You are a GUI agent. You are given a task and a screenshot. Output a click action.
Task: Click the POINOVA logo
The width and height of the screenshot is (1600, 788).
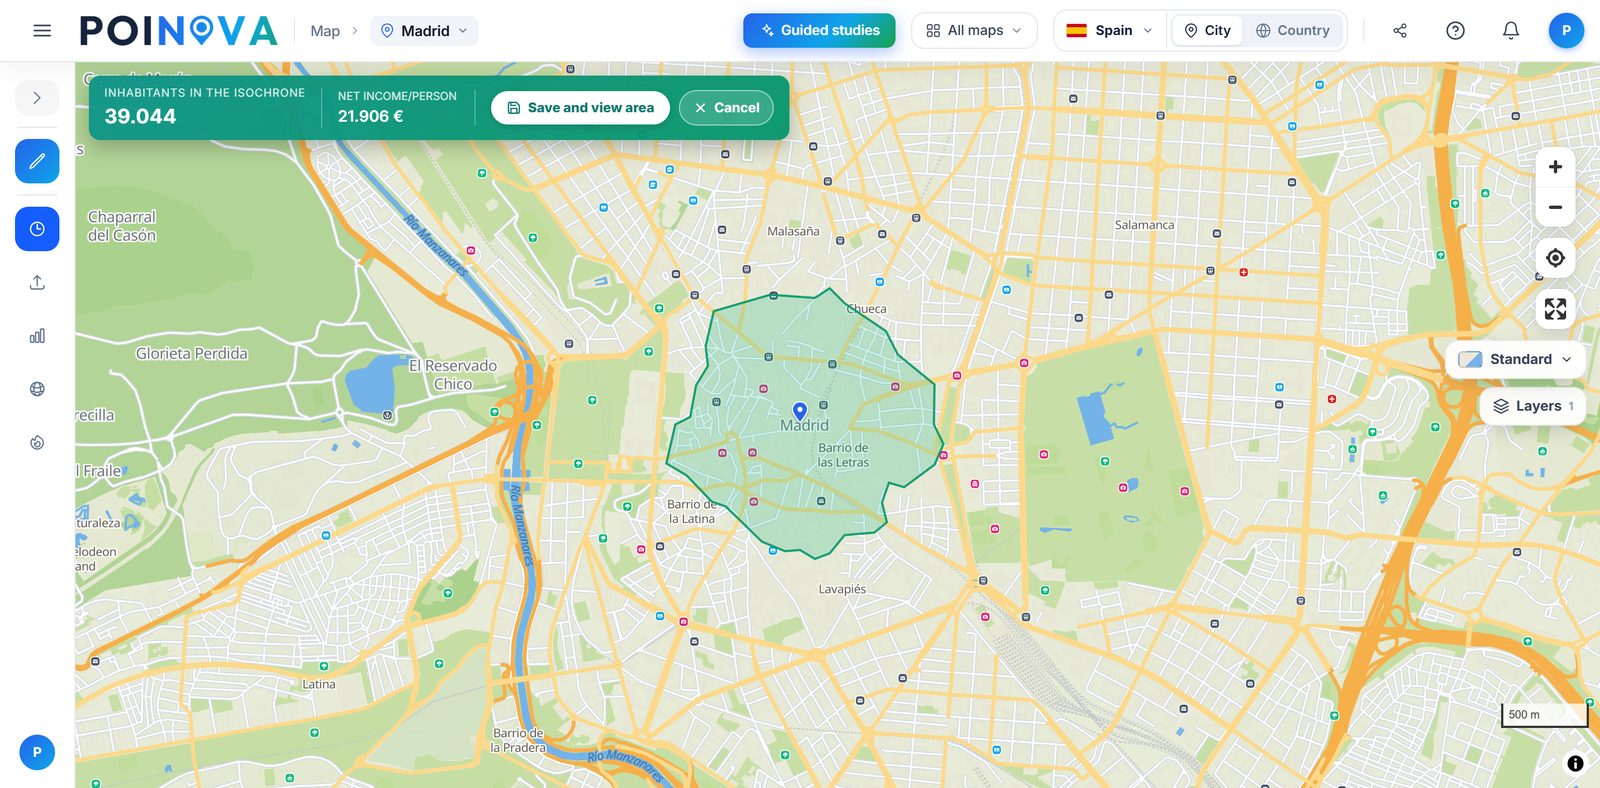coord(178,31)
